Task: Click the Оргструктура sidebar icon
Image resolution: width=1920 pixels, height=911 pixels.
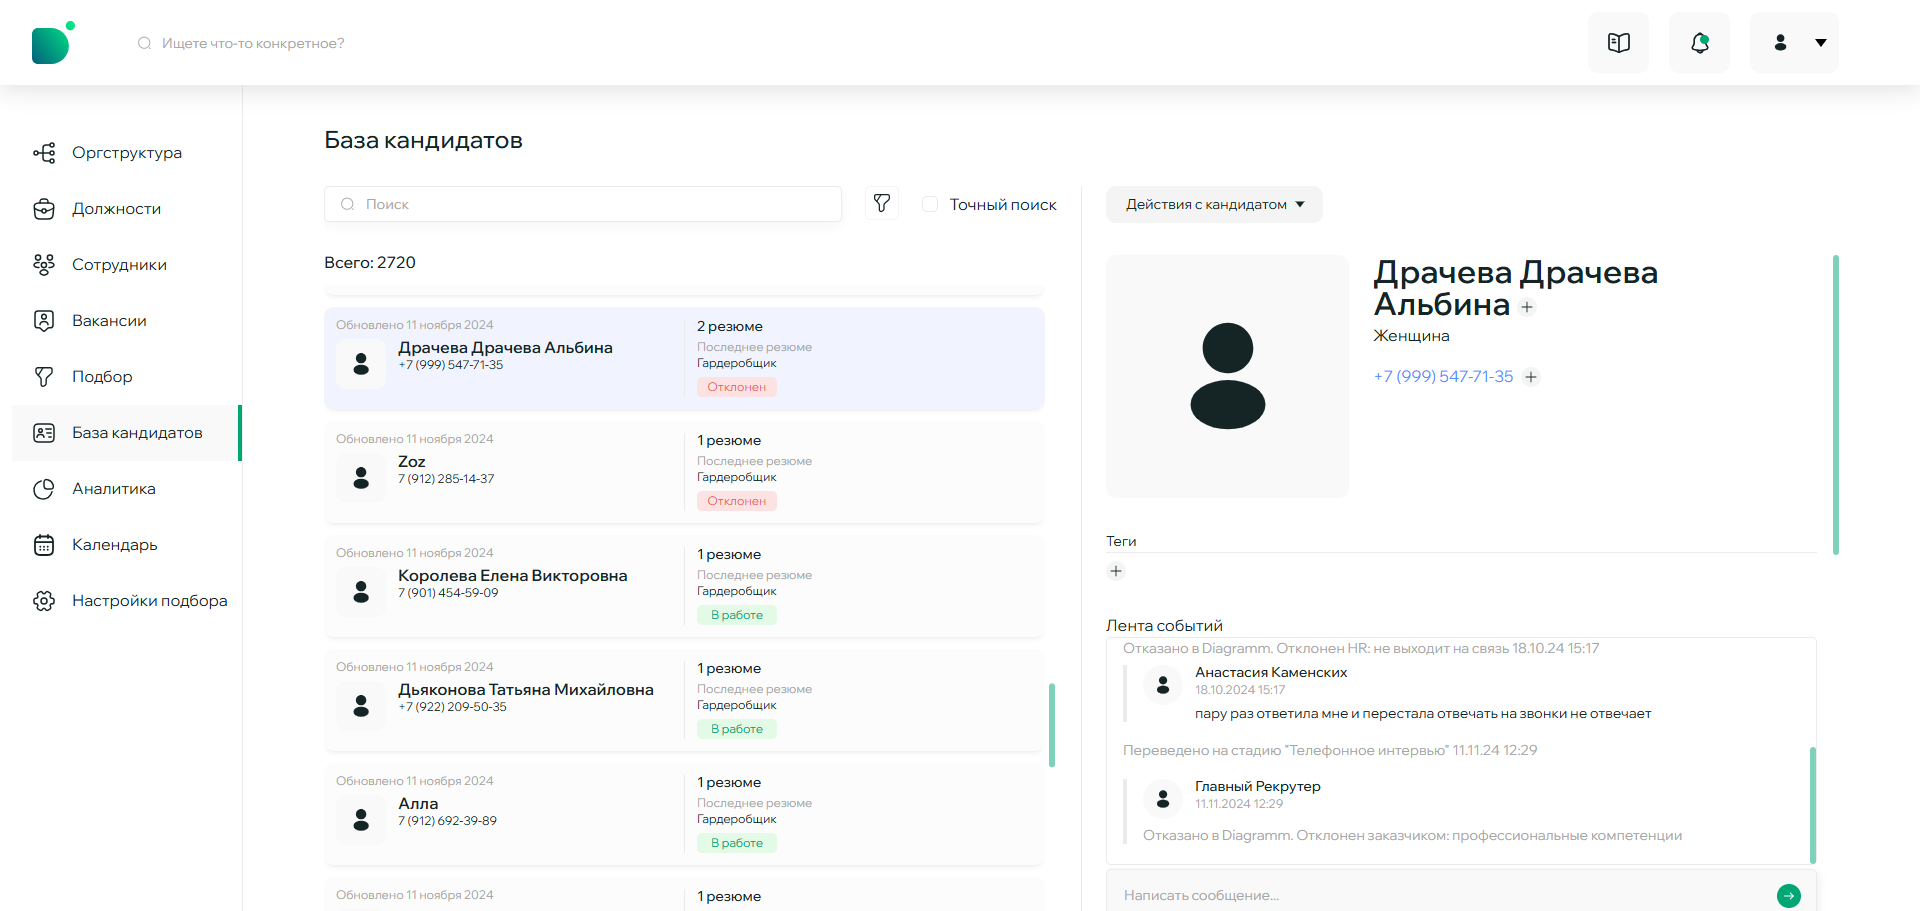Action: pos(44,153)
